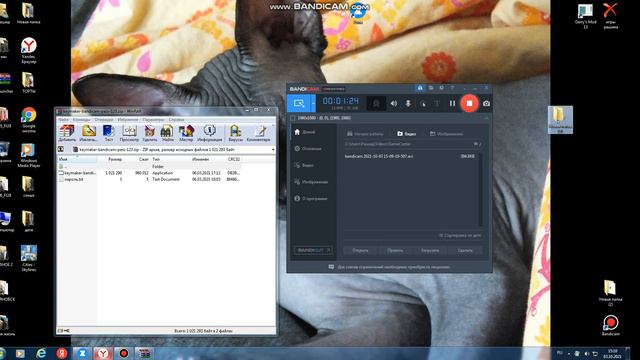Click the Открыть button in Bandicam
640x360 pixels.
360,250
